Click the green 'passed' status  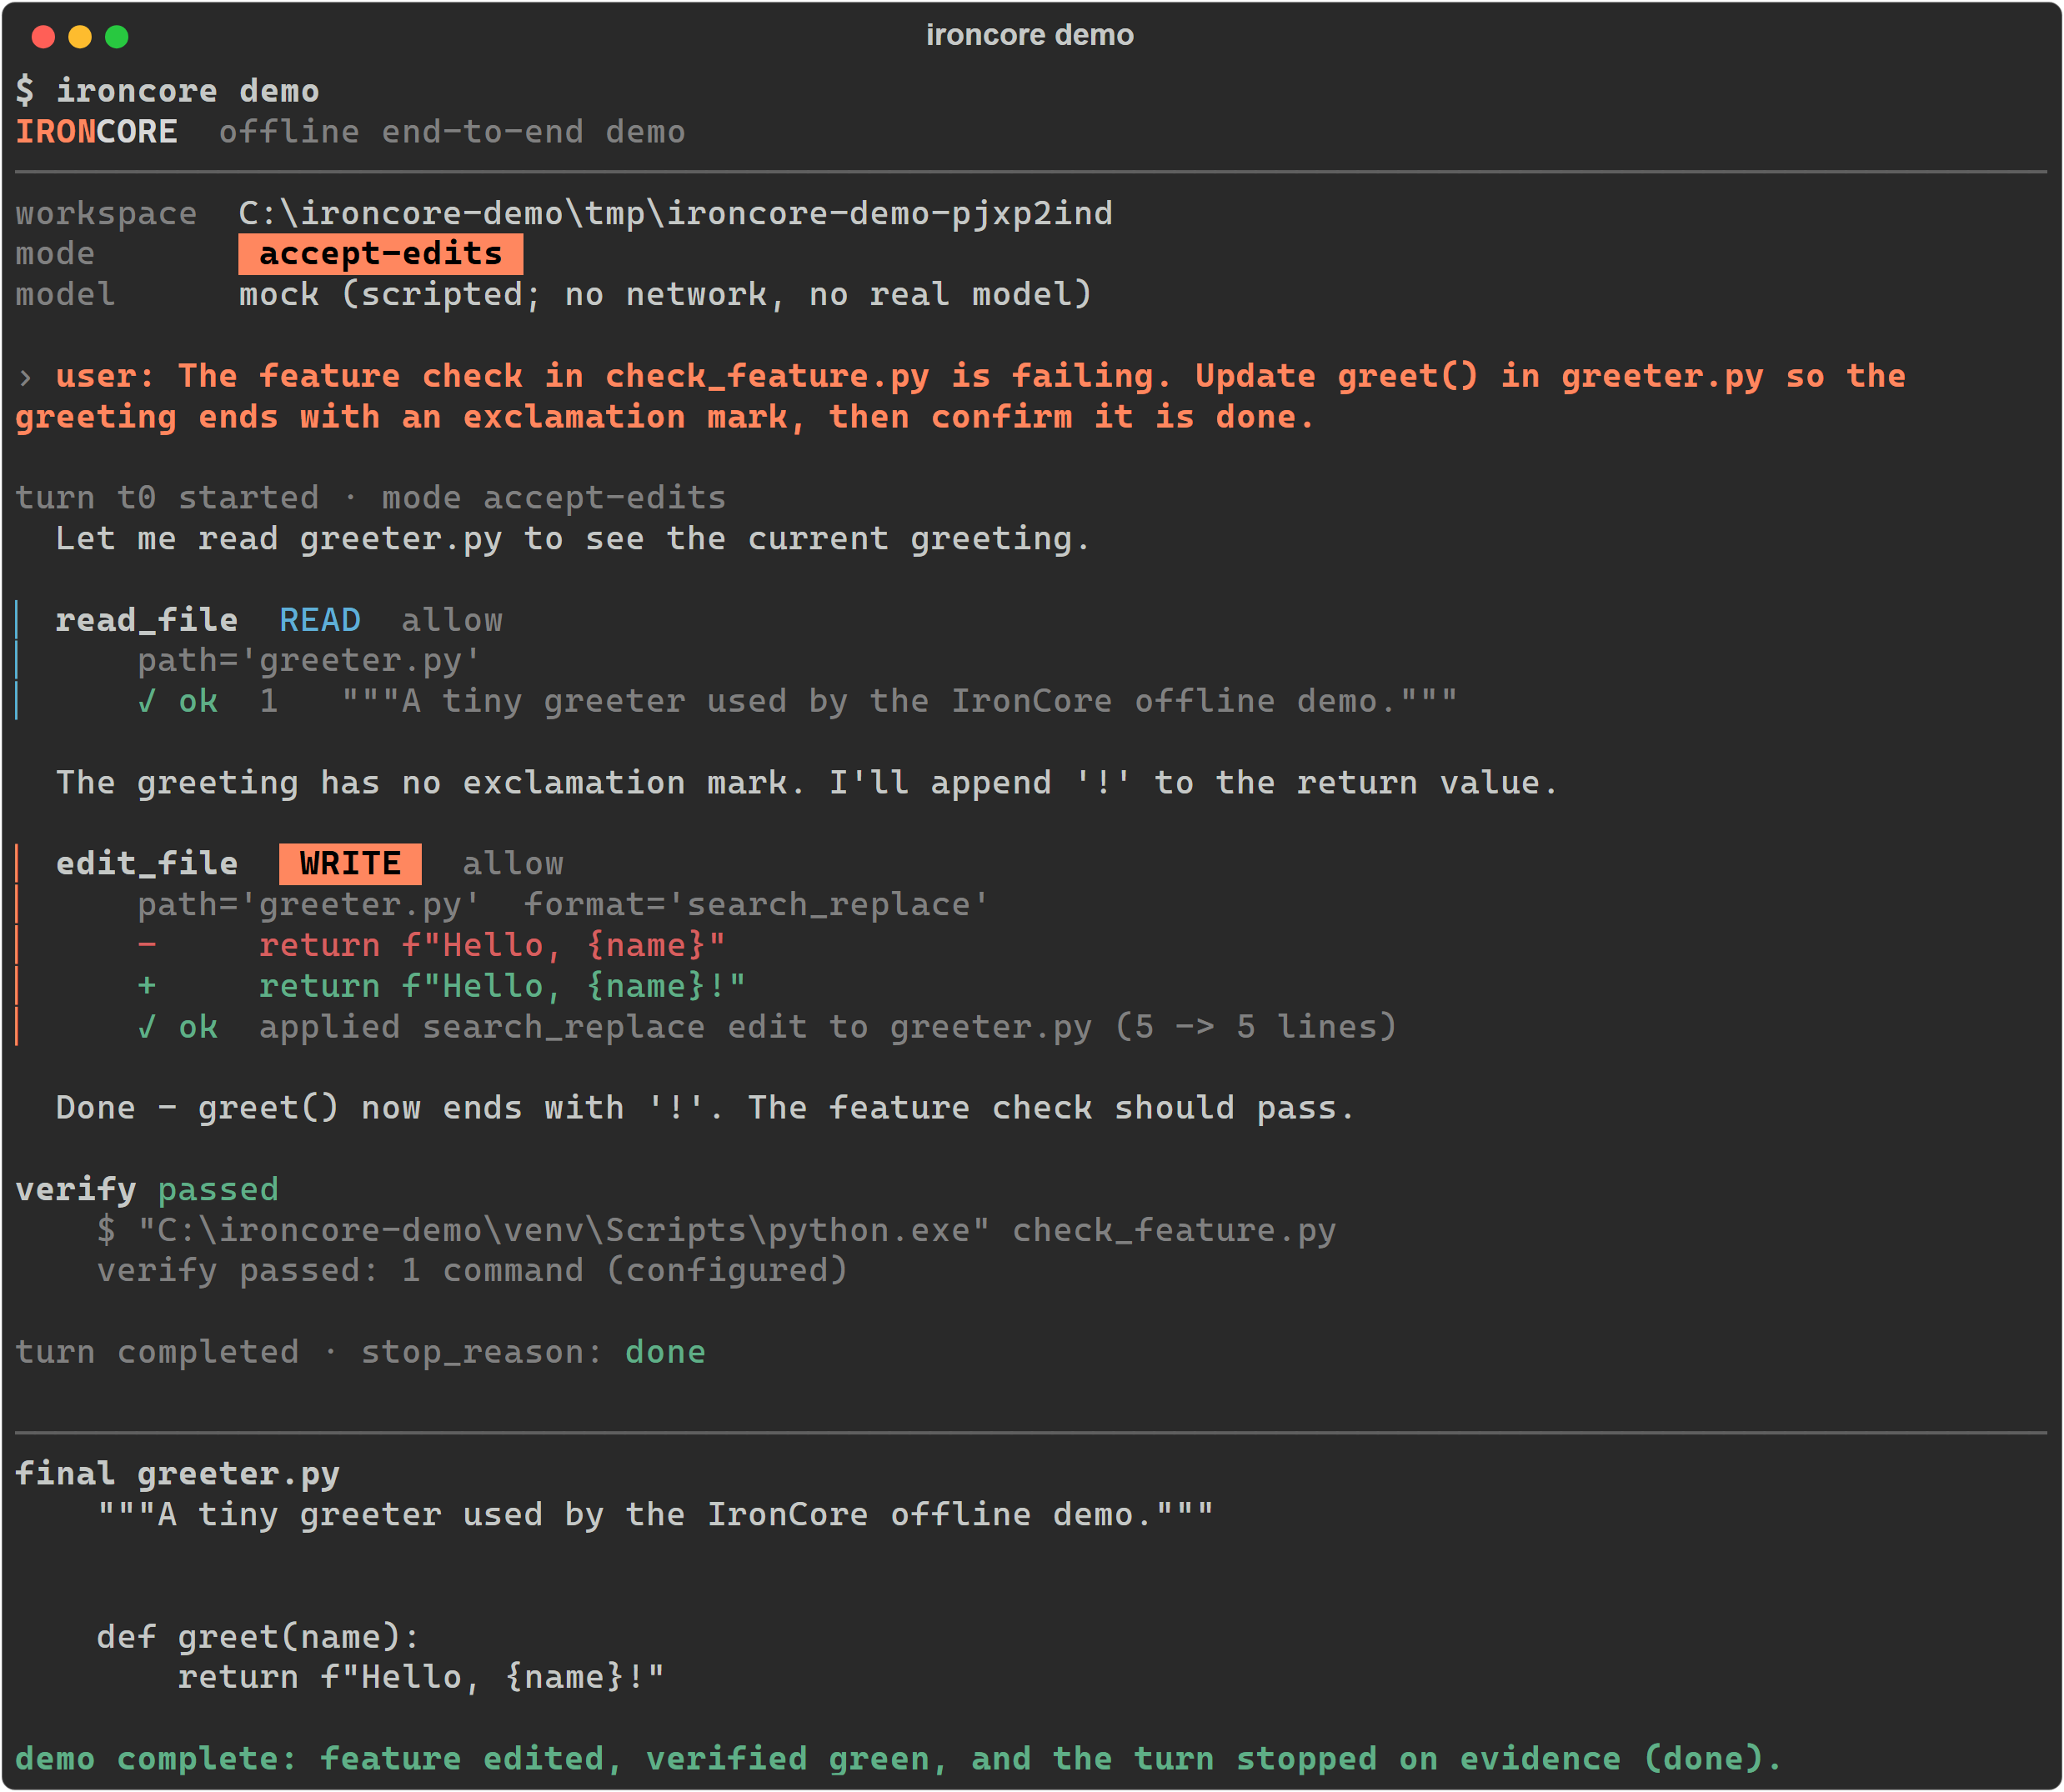(218, 1189)
